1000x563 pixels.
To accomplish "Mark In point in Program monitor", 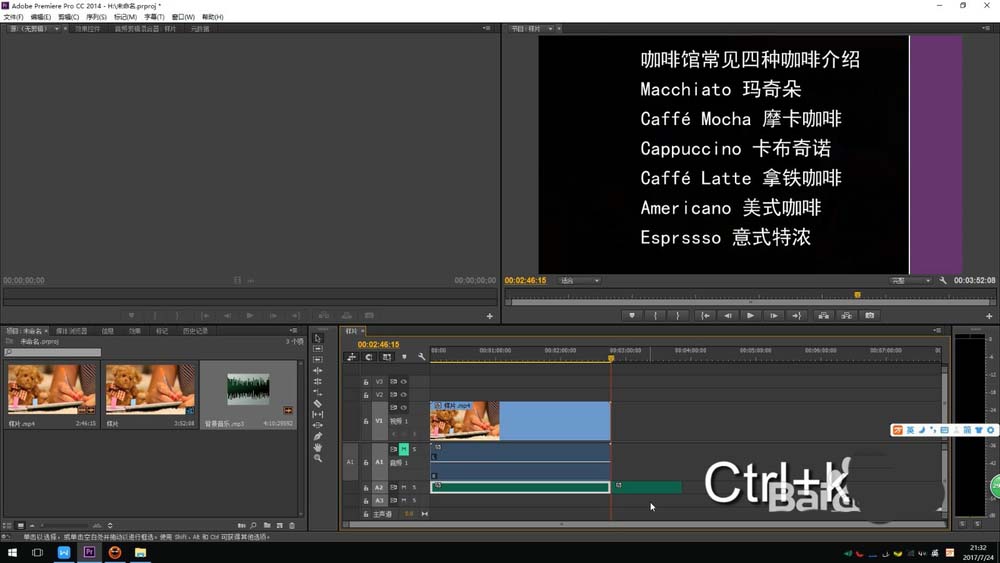I will point(655,316).
